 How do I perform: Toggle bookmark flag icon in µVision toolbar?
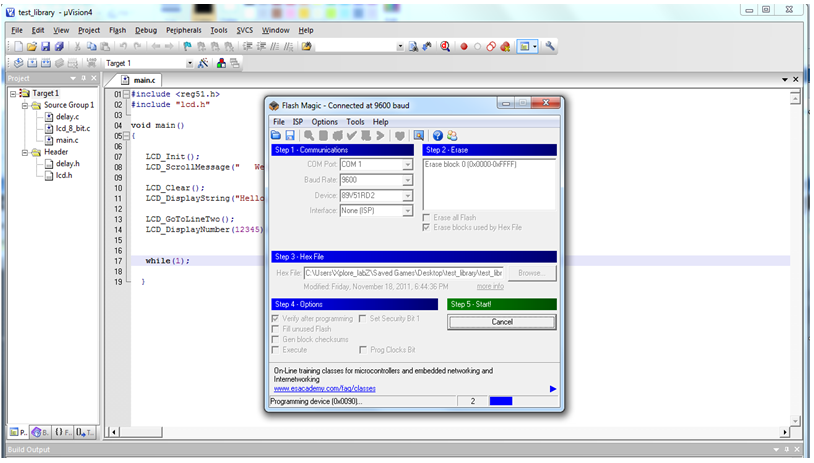pos(187,47)
